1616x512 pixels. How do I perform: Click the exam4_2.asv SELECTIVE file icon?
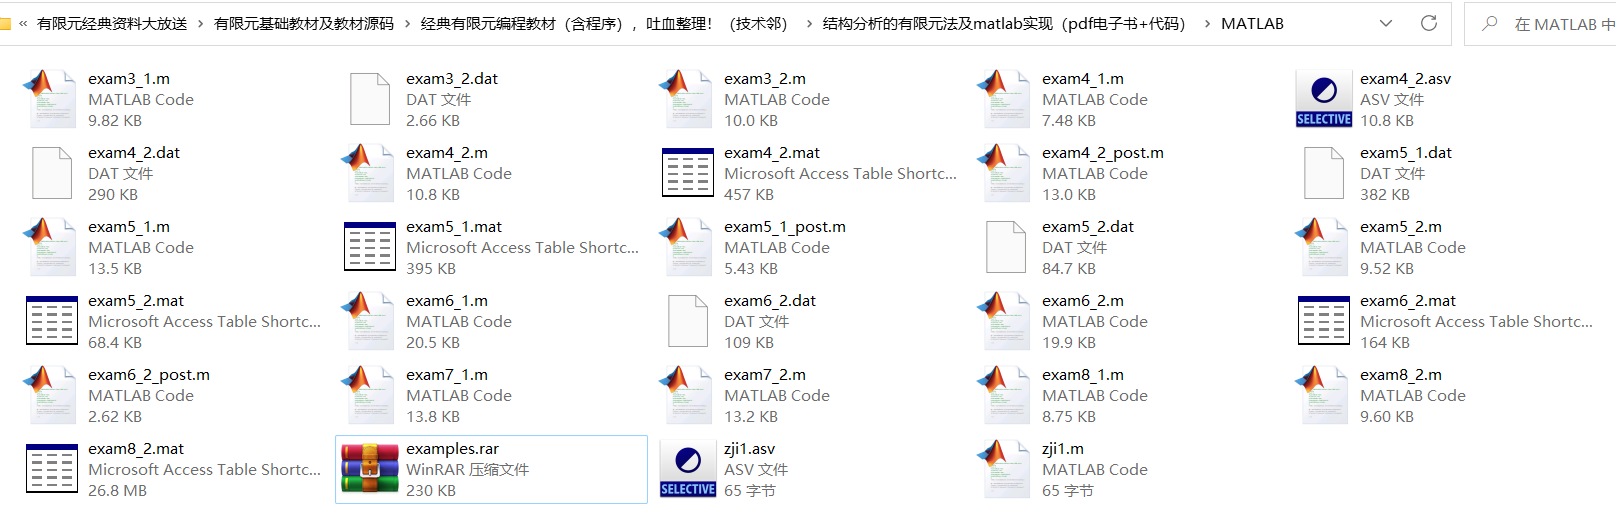[1324, 99]
